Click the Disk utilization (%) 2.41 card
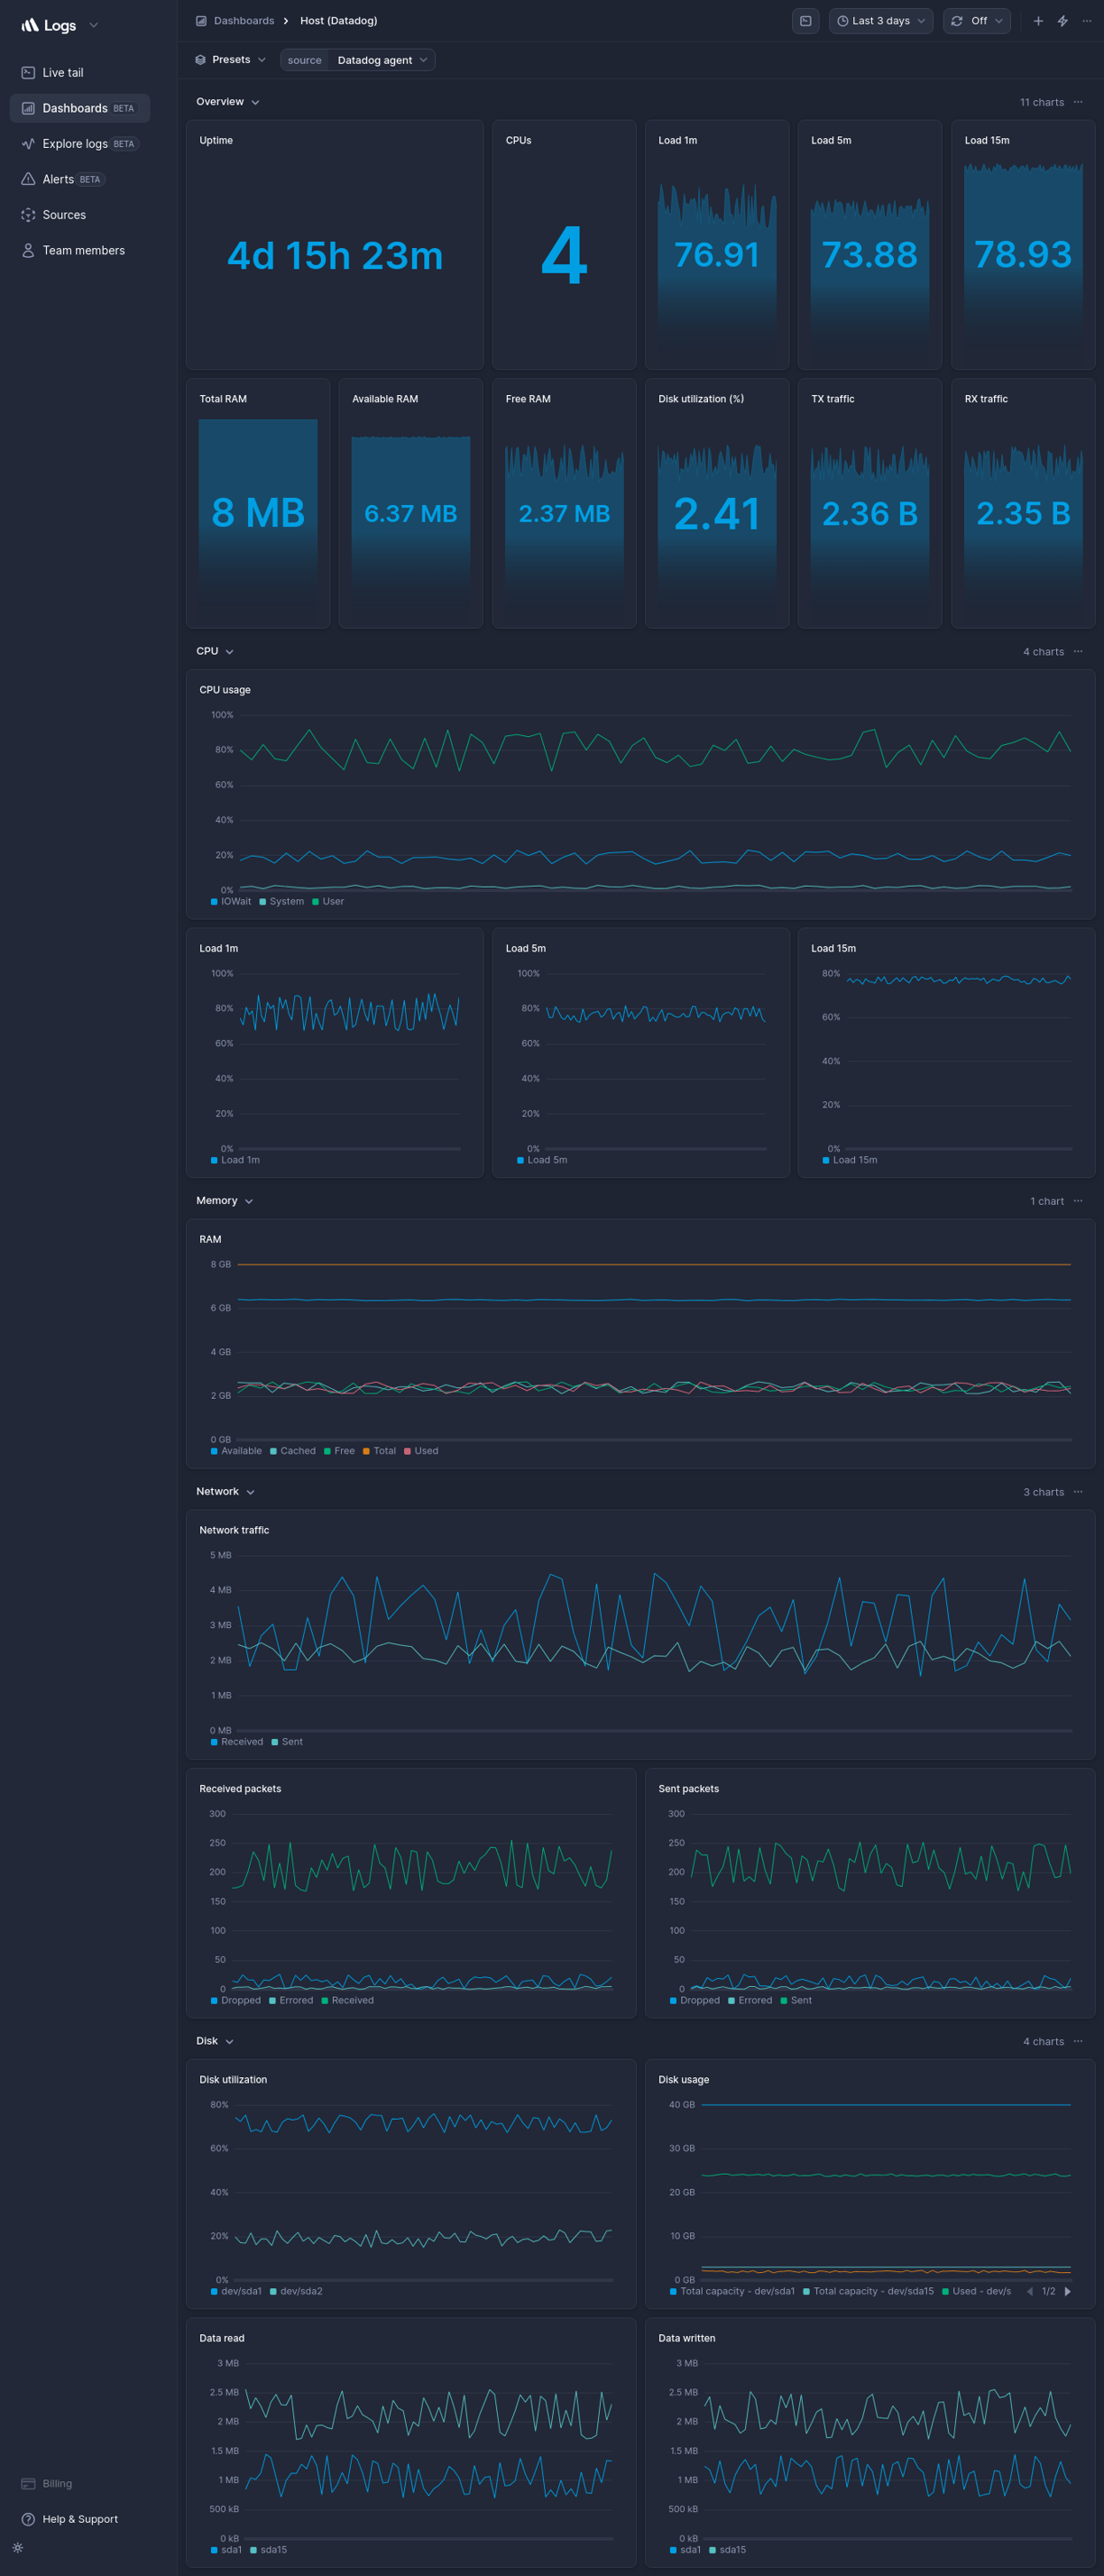The height and width of the screenshot is (2576, 1104). (x=717, y=503)
